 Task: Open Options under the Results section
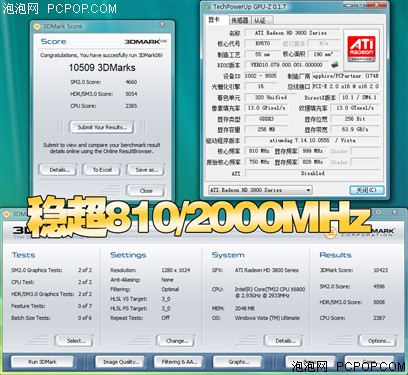pyautogui.click(x=378, y=341)
